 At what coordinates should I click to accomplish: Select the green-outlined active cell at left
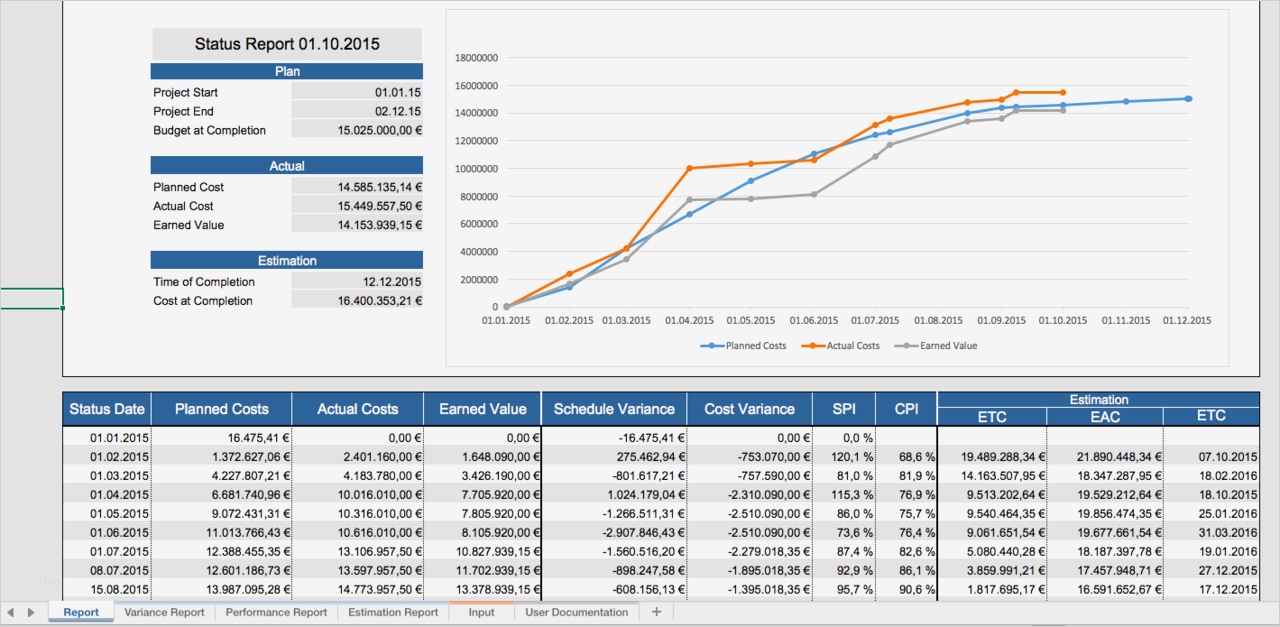[31, 298]
